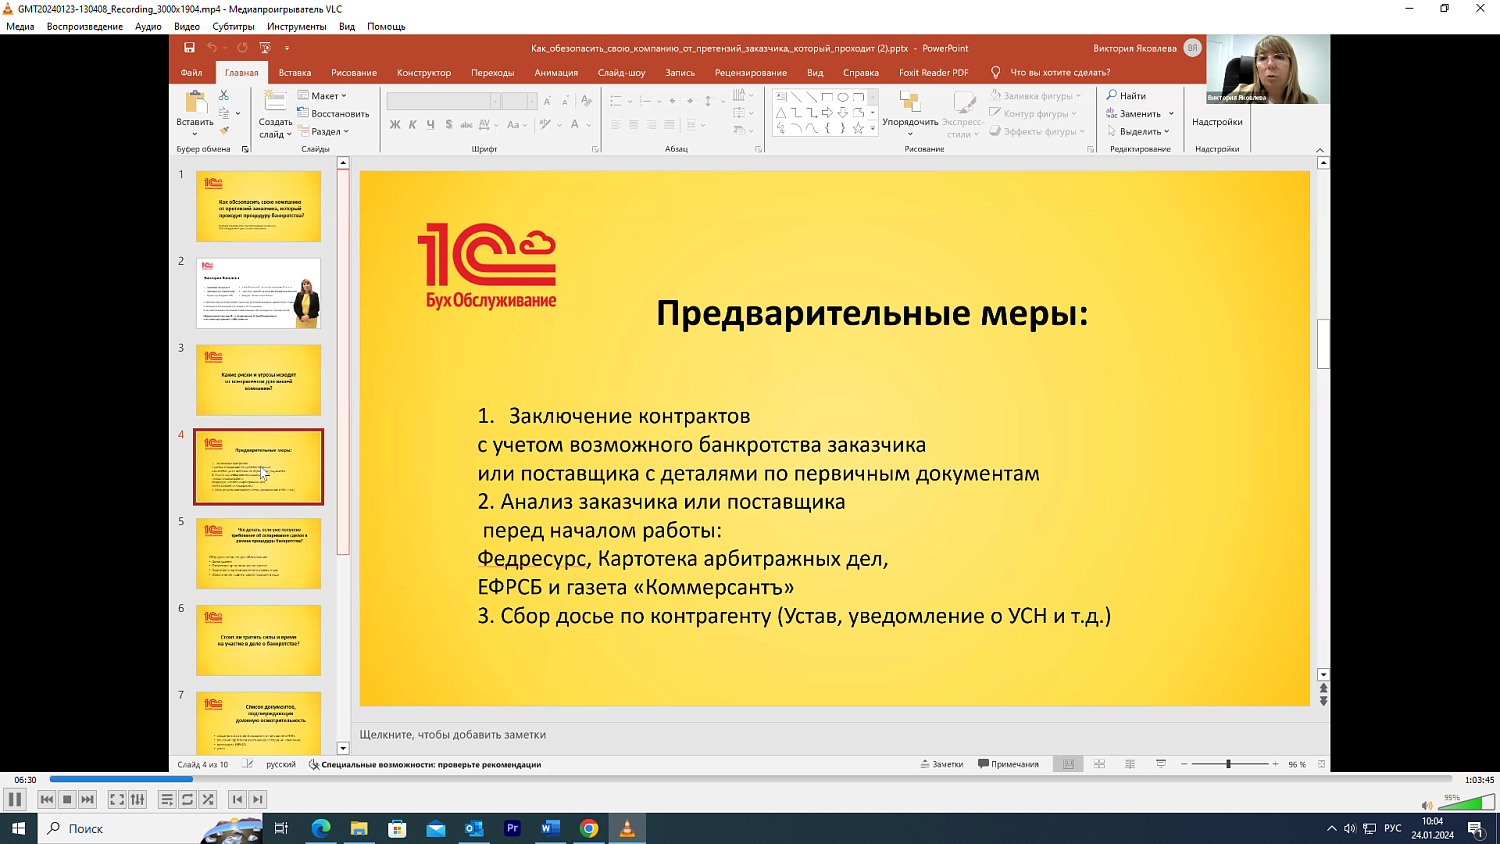Switch to the Анимация ribbon tab

coord(557,72)
